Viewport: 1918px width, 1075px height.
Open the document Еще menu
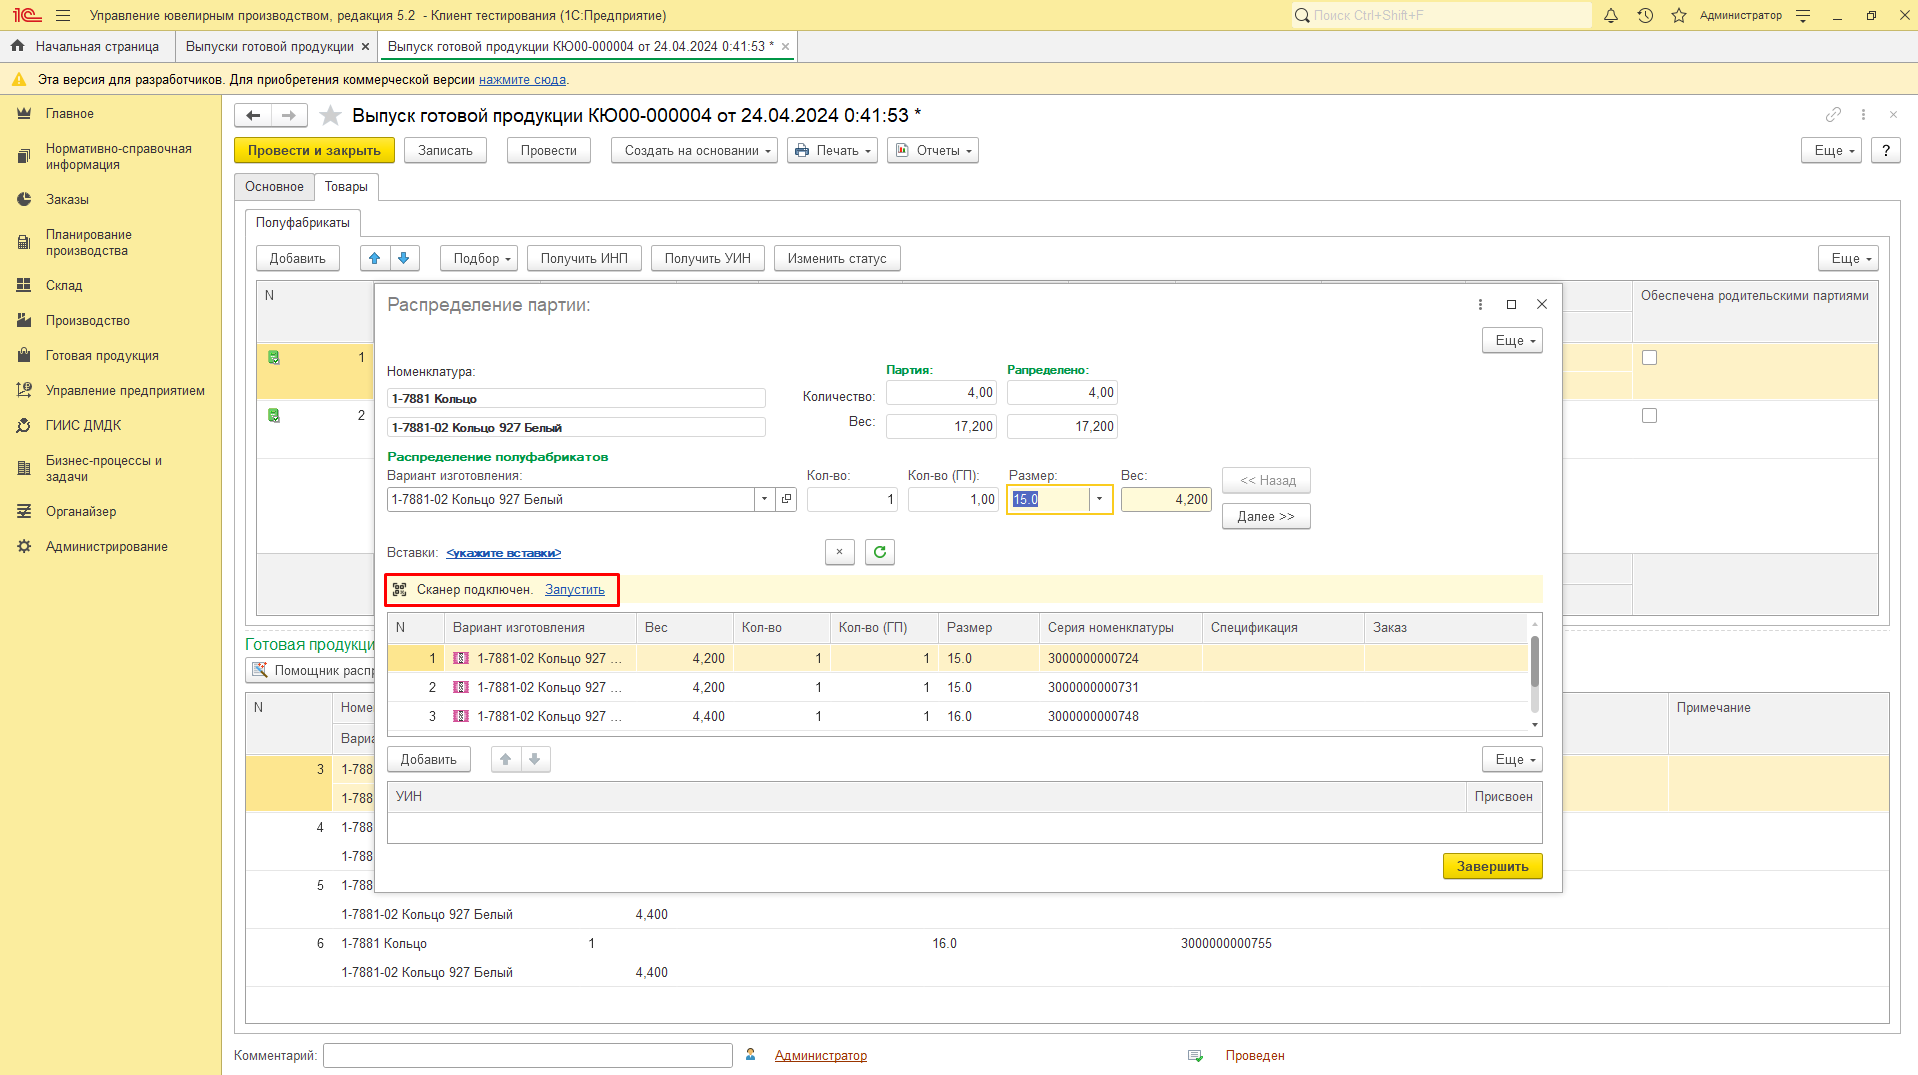click(1833, 150)
